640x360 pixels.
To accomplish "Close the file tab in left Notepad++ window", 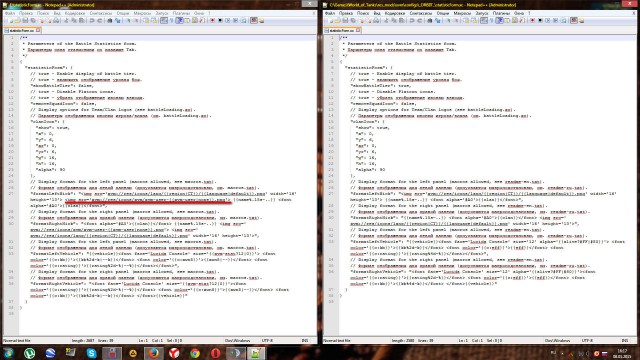I will pyautogui.click(x=38, y=30).
